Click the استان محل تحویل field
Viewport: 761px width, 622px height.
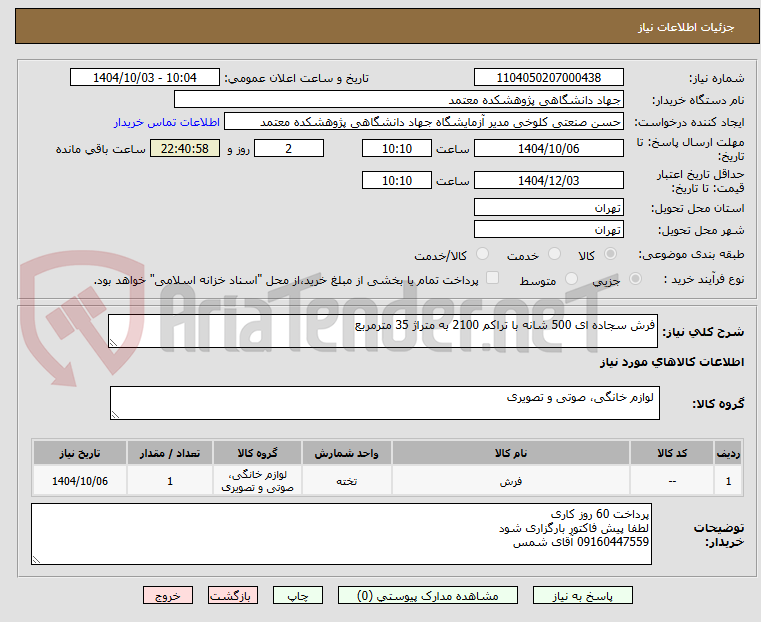(x=548, y=208)
